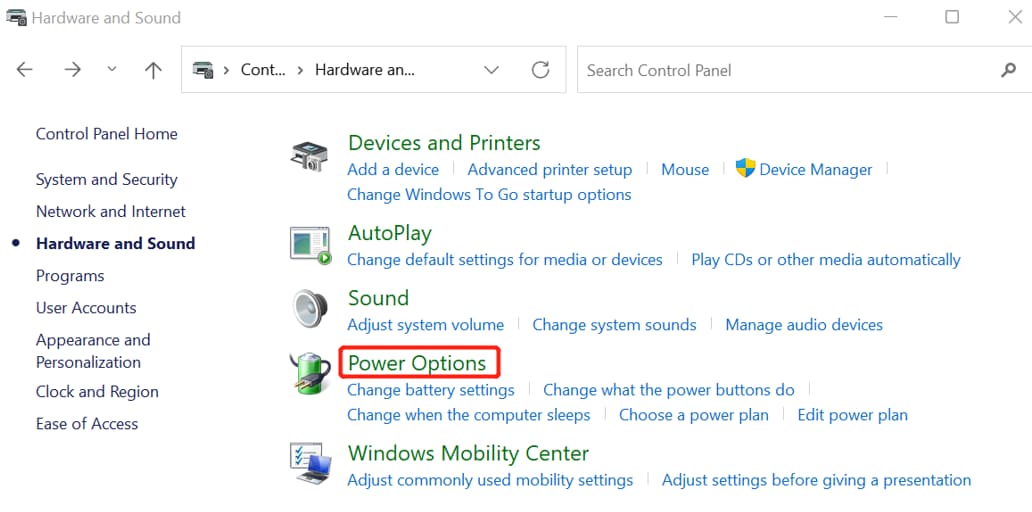Select Hardware and Sound in sidebar
This screenshot has height=512, width=1032.
[x=115, y=243]
